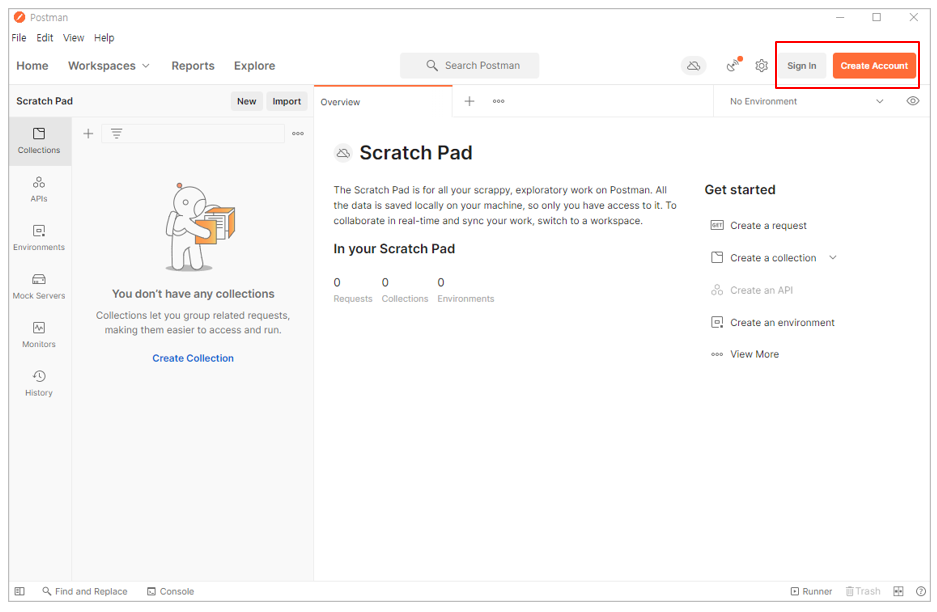Click the environment quick look eye icon
The height and width of the screenshot is (612, 937).
912,101
